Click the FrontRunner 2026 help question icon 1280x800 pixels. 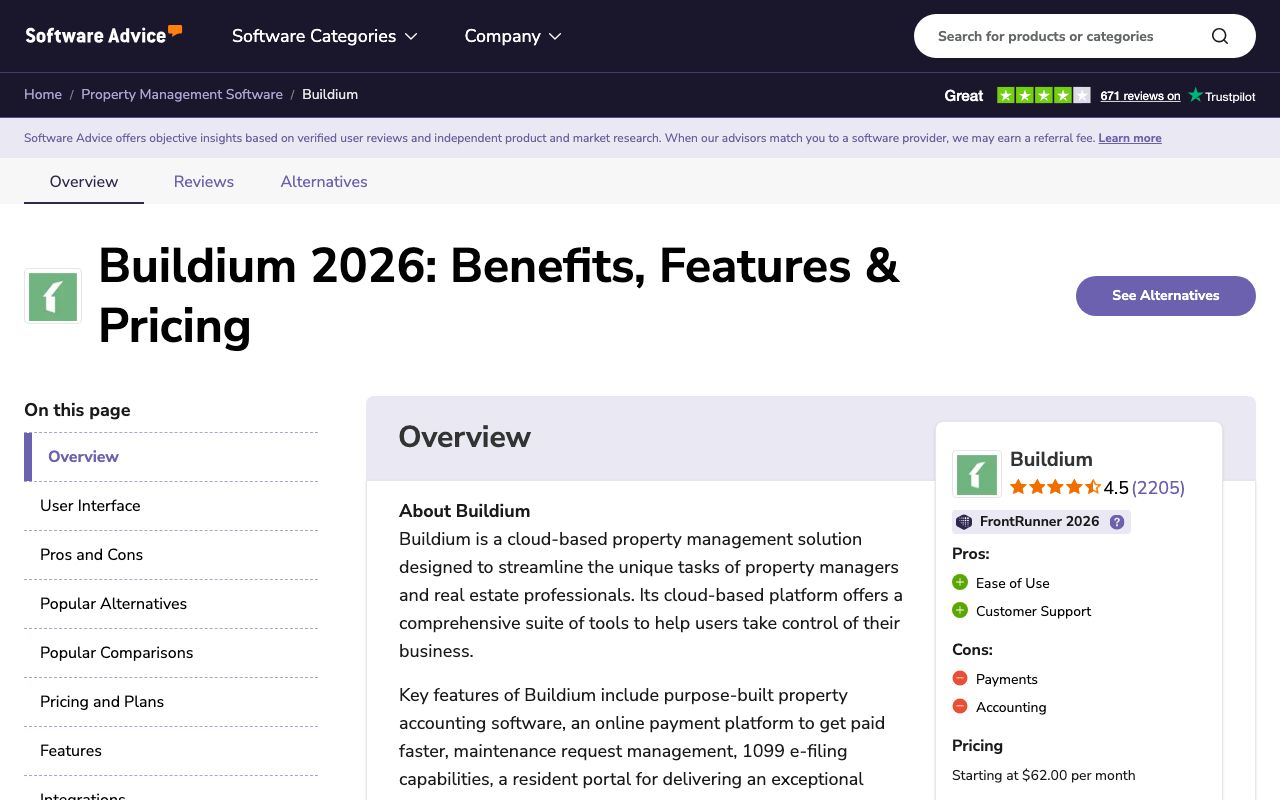point(1117,522)
